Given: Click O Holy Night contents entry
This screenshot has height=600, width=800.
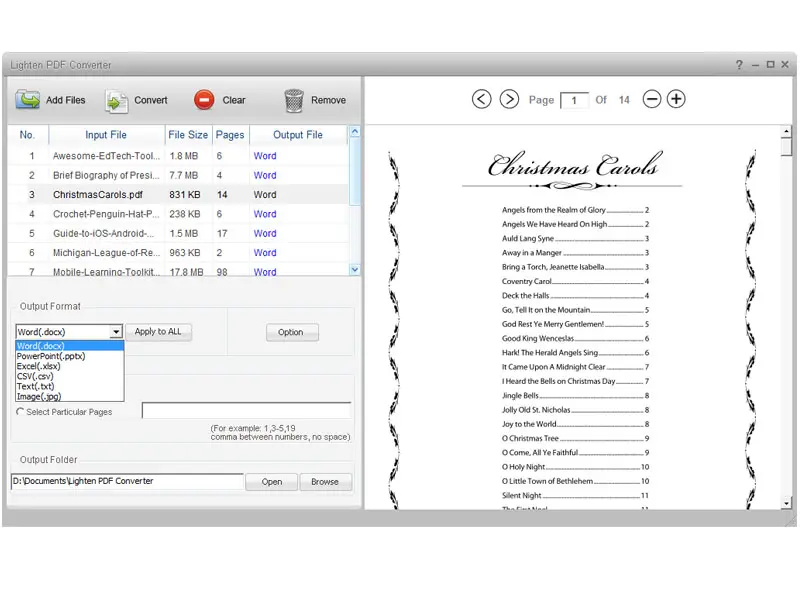Looking at the screenshot, I should point(575,466).
